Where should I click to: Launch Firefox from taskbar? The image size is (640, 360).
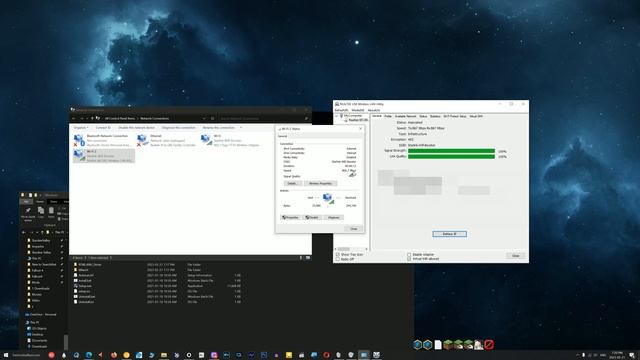(x=113, y=355)
